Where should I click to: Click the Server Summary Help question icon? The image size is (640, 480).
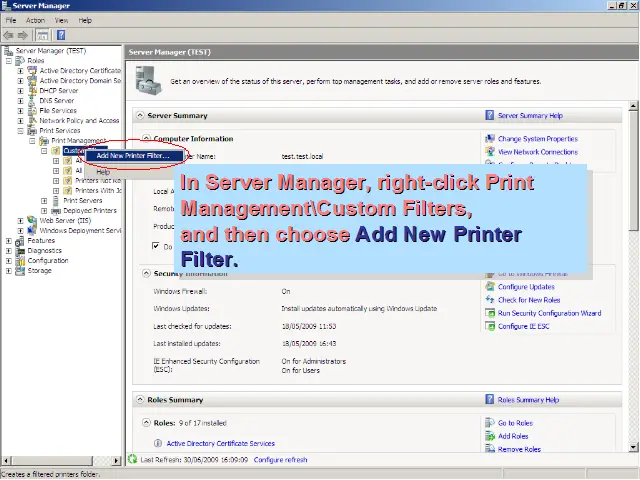click(489, 115)
